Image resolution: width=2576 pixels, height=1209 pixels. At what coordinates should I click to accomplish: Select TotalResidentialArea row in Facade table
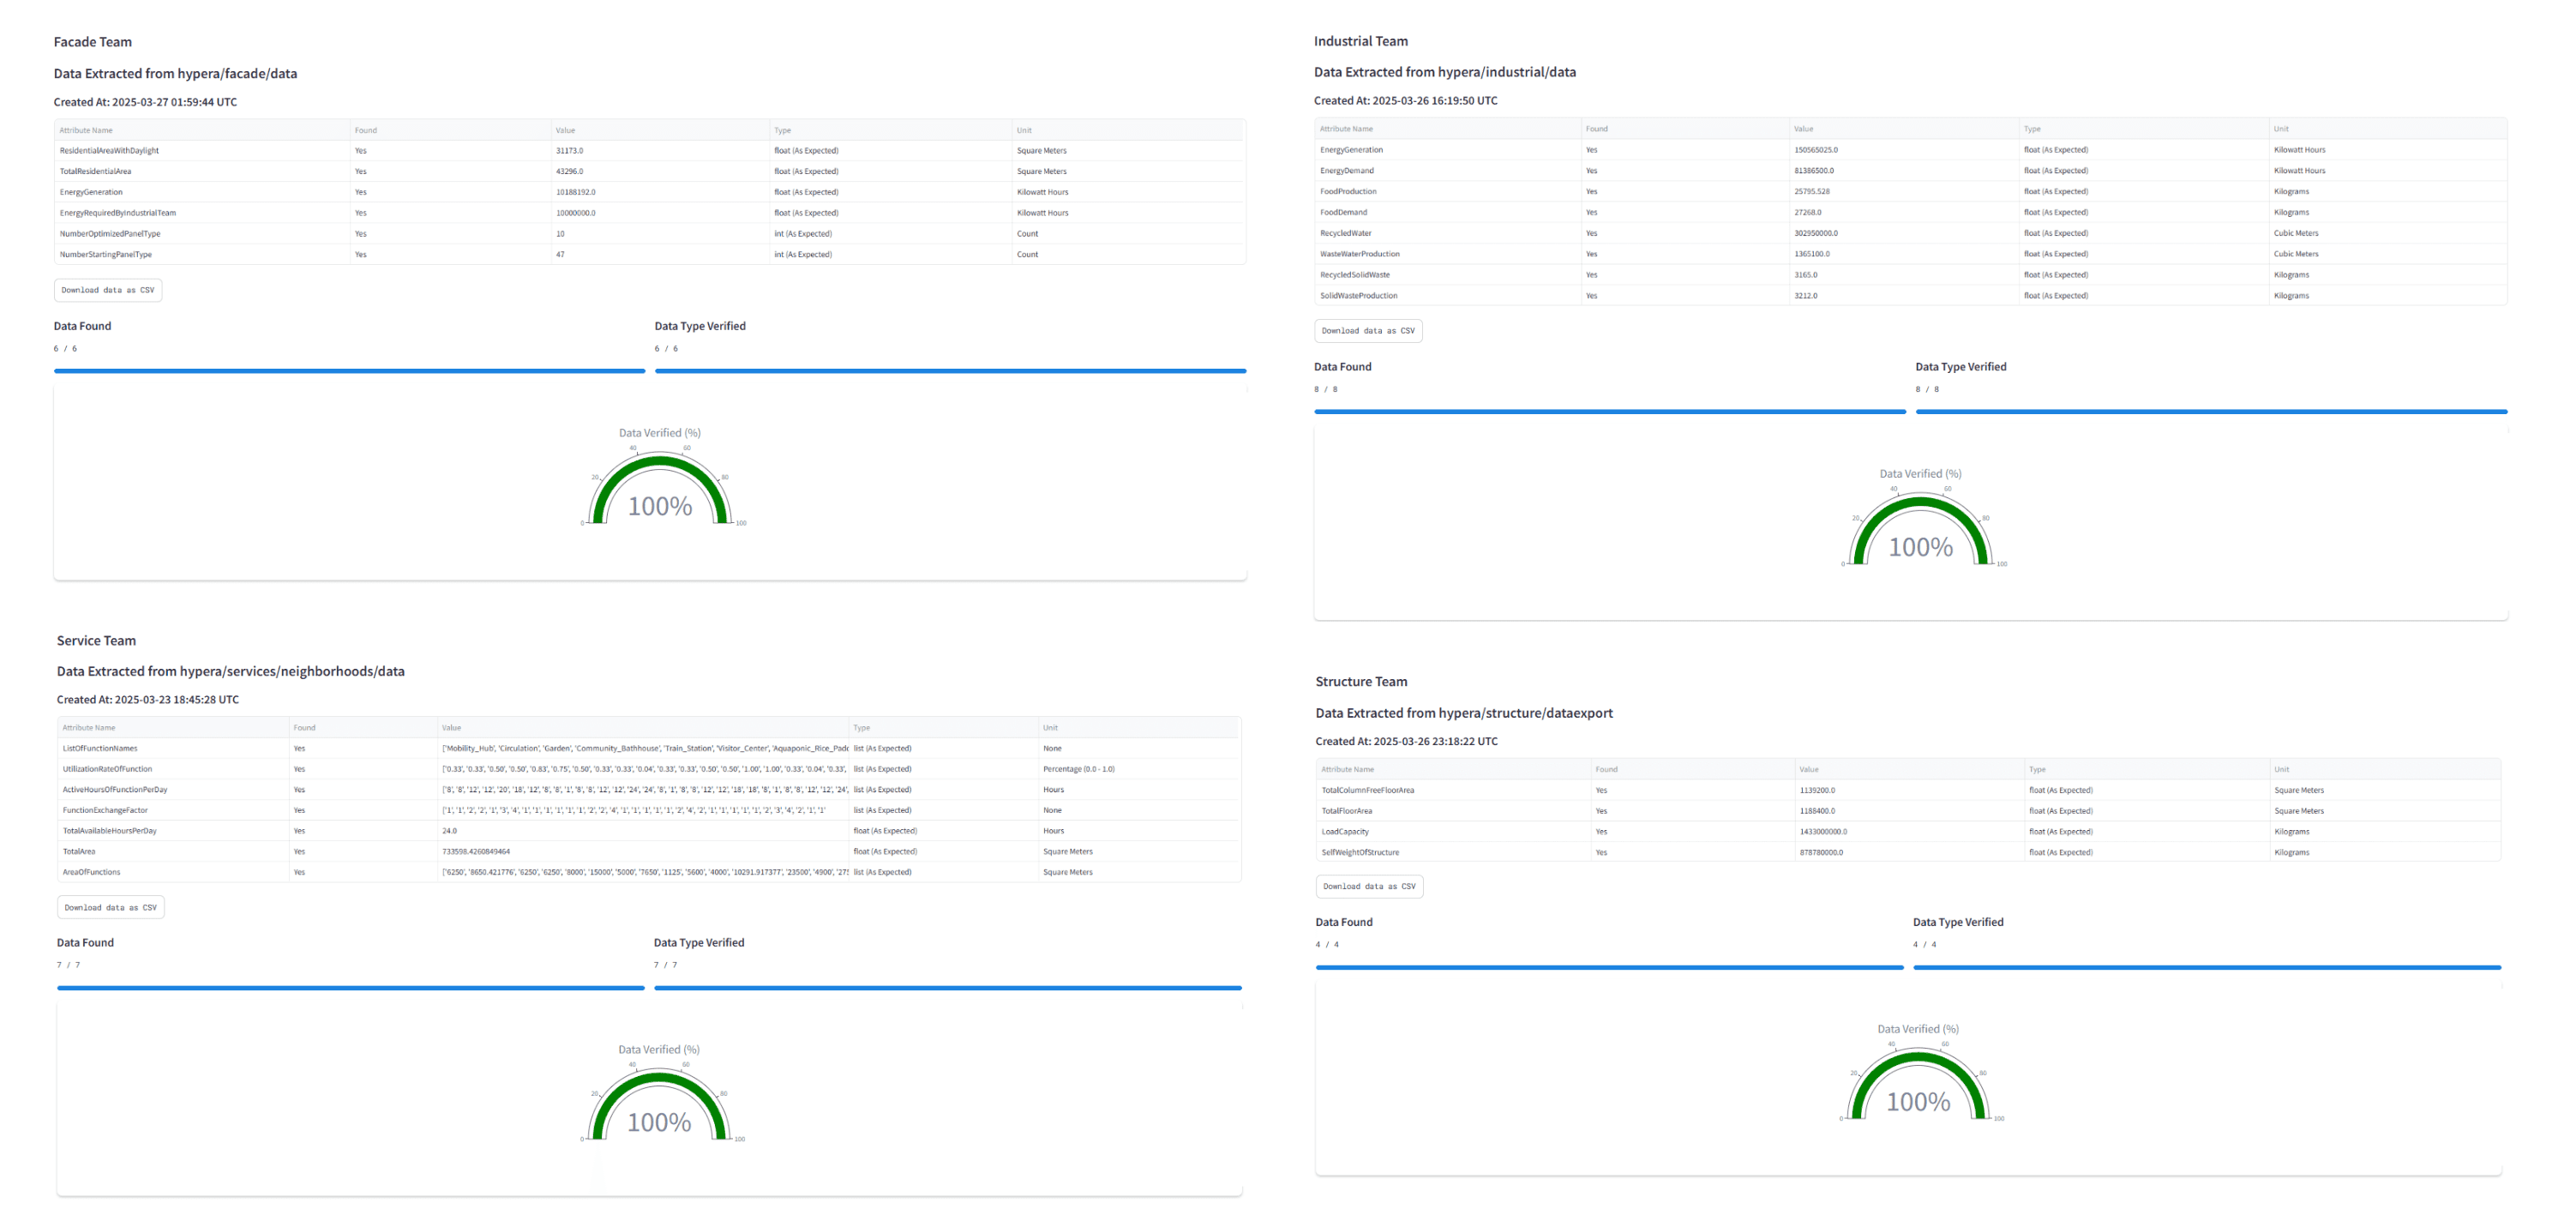96,171
